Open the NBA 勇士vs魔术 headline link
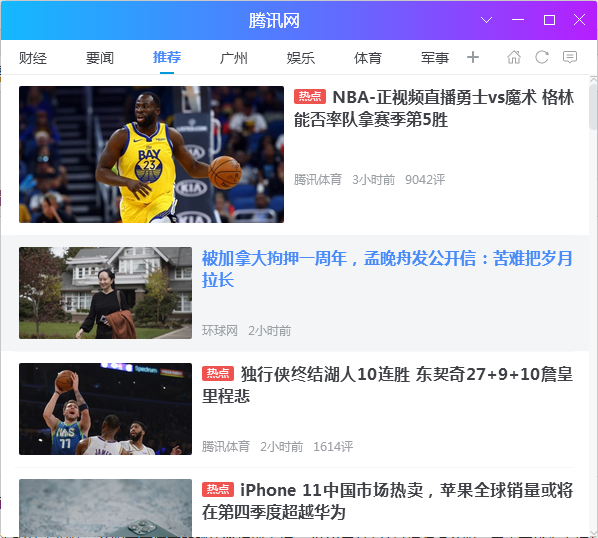Image resolution: width=598 pixels, height=538 pixels. coord(434,108)
